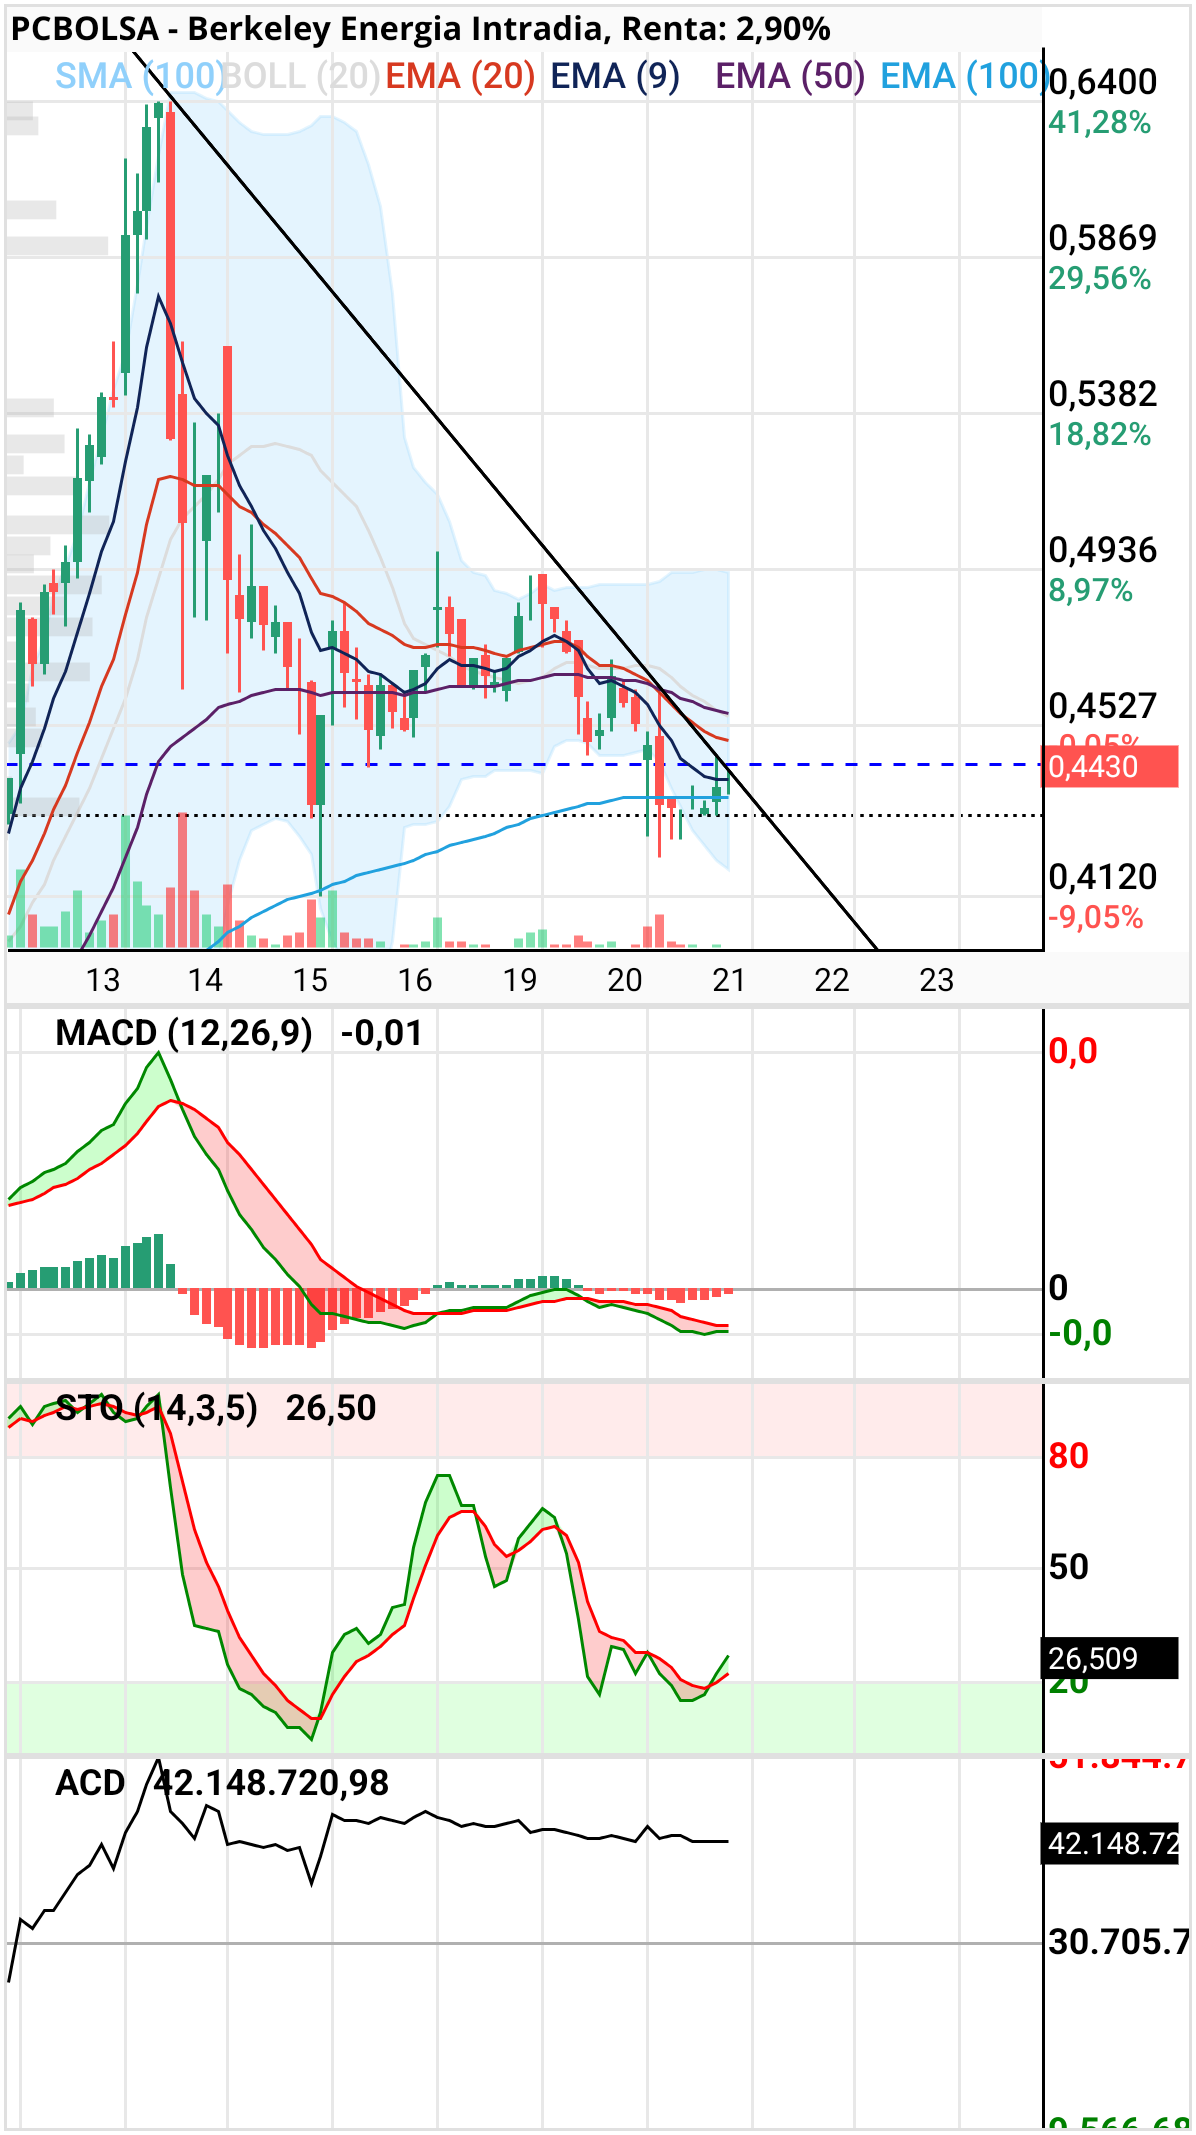Click the 0,5869 price axis label
Screen dimensions: 1196x2135
click(x=1103, y=238)
